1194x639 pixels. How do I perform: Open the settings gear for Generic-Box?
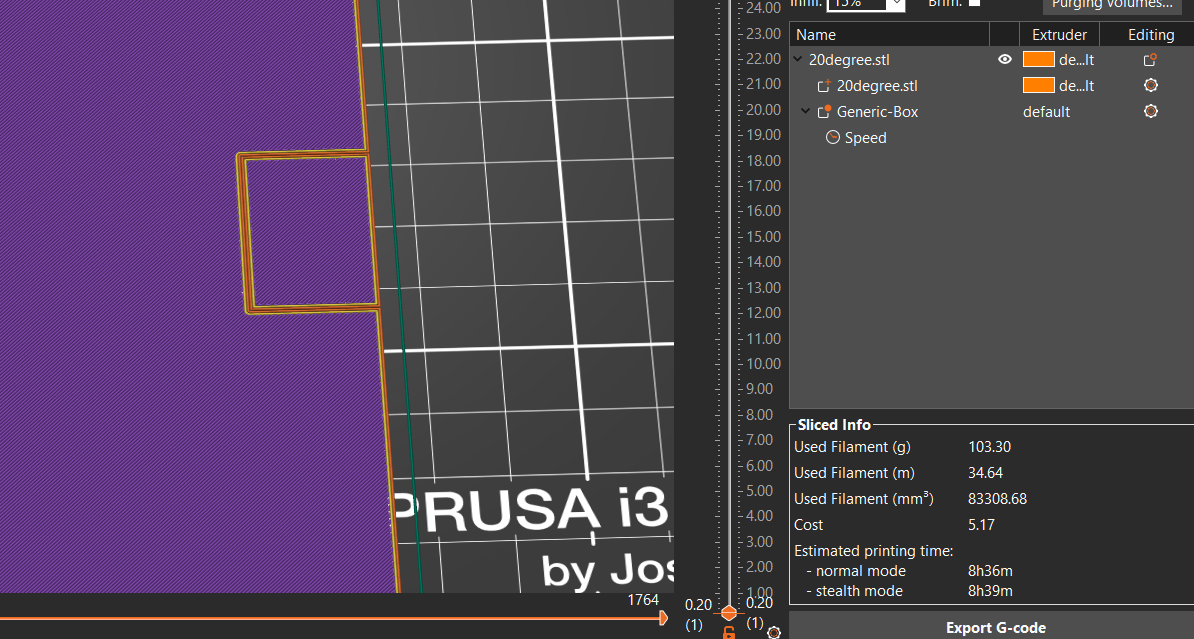(1150, 111)
